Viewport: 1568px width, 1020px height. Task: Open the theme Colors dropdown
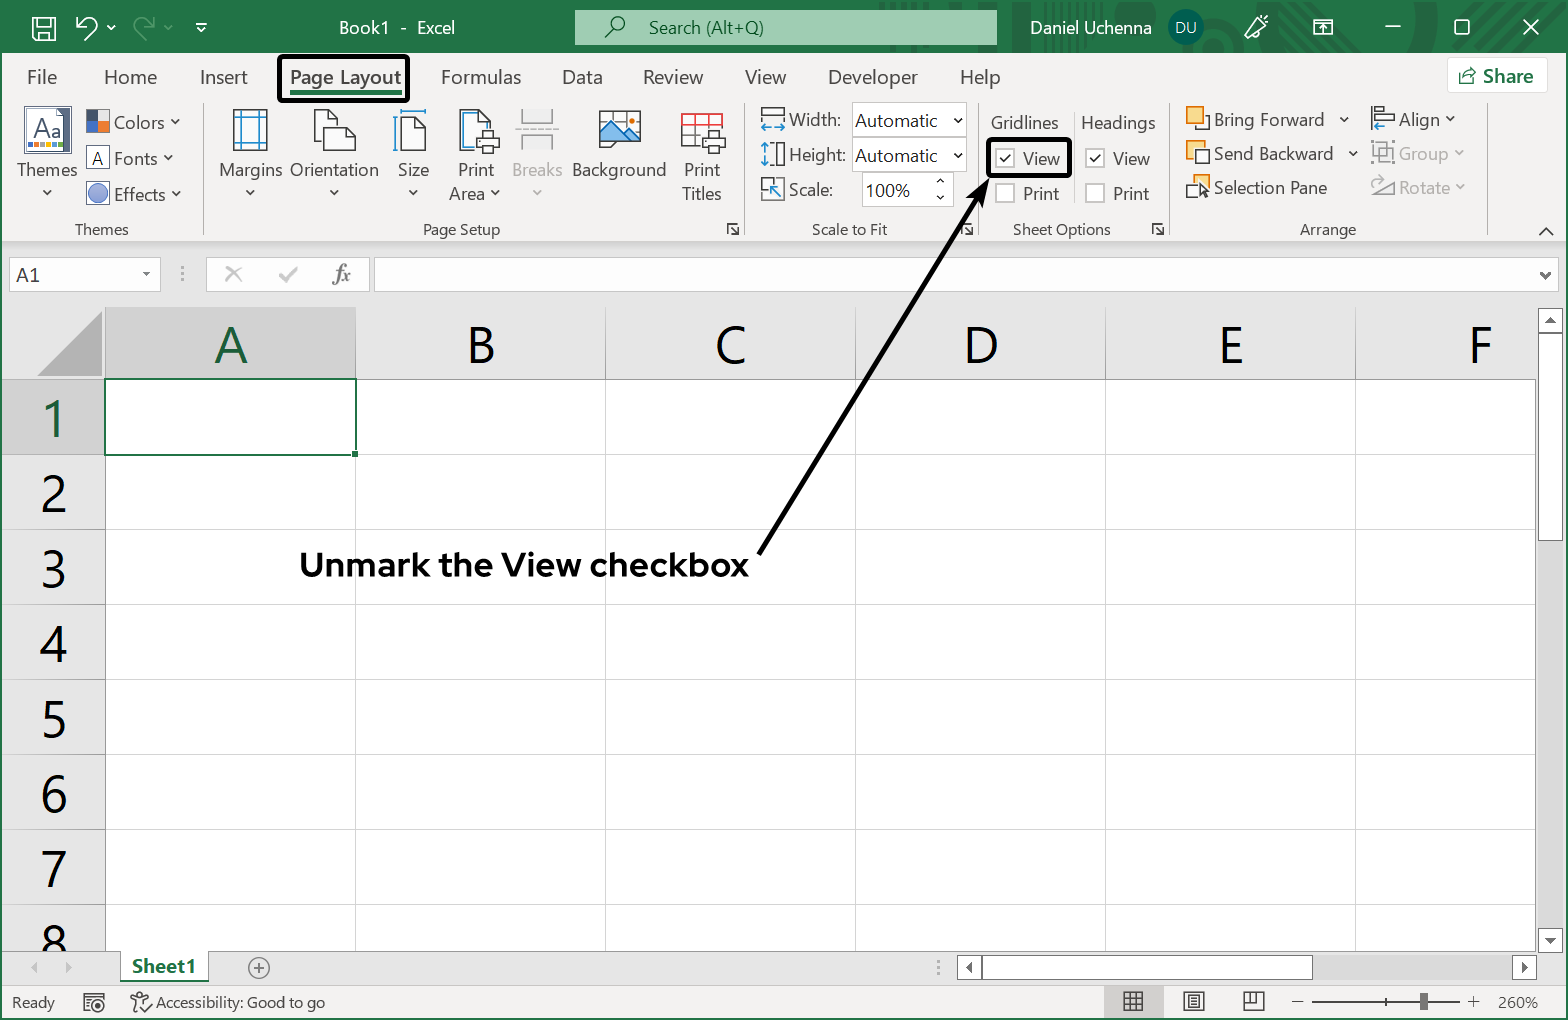coord(134,122)
